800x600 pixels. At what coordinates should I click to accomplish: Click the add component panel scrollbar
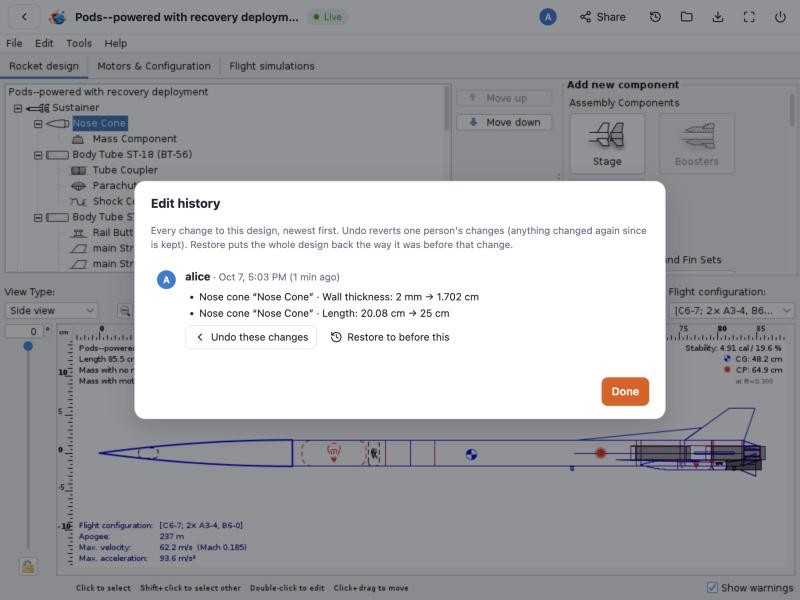(x=792, y=110)
